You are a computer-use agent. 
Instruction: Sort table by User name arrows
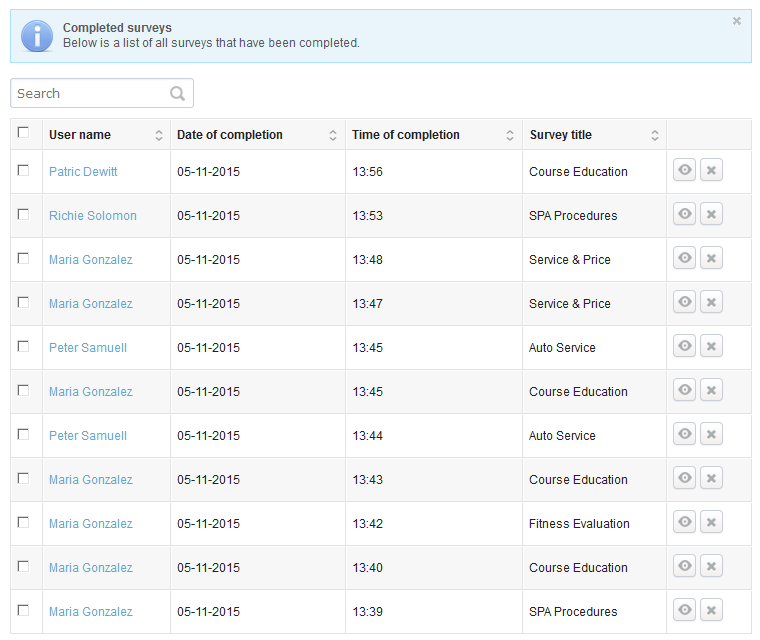158,135
